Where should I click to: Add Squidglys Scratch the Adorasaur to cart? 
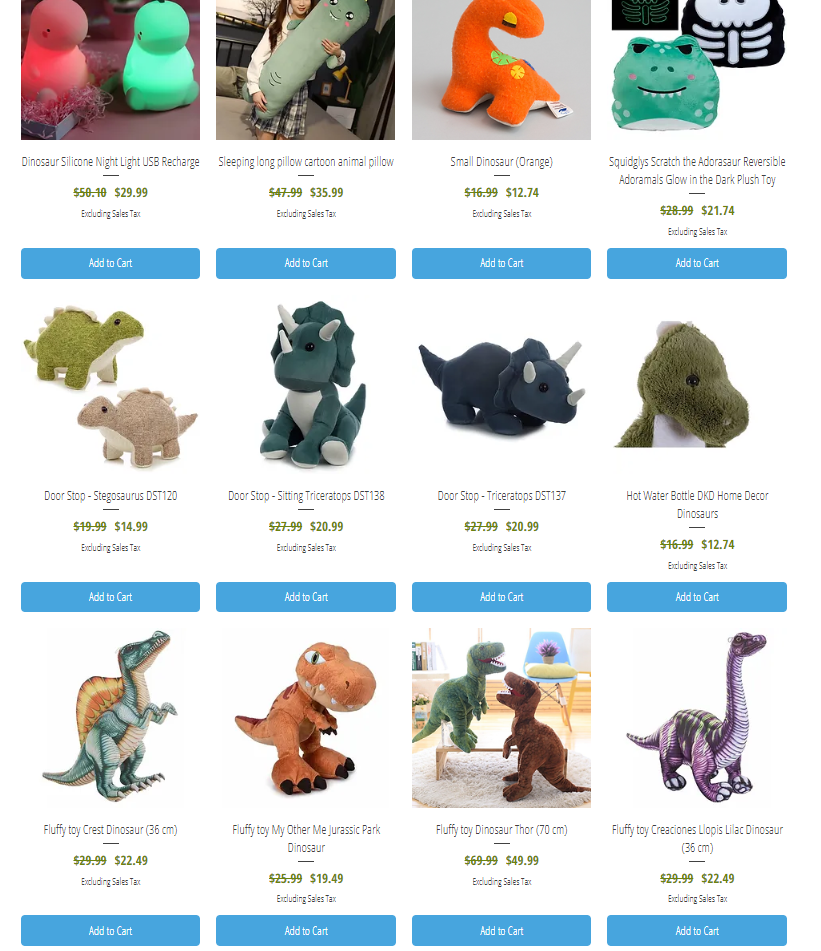[x=697, y=263]
